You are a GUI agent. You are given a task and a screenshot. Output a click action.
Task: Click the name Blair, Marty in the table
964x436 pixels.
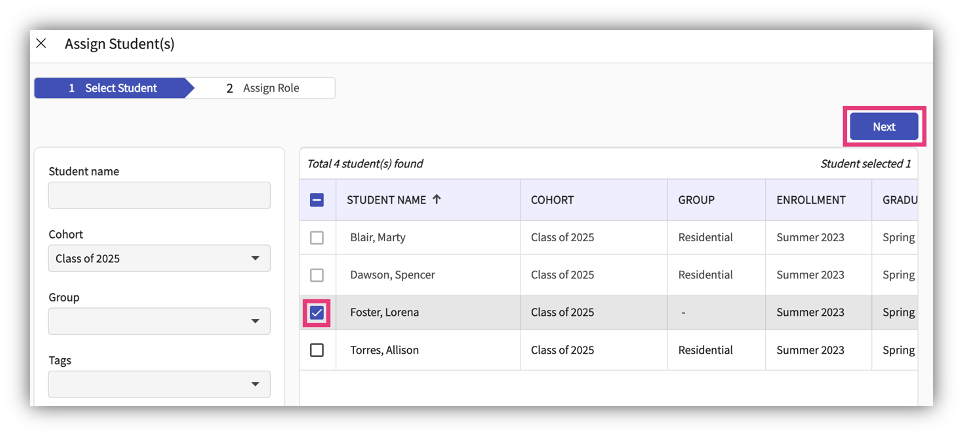377,238
